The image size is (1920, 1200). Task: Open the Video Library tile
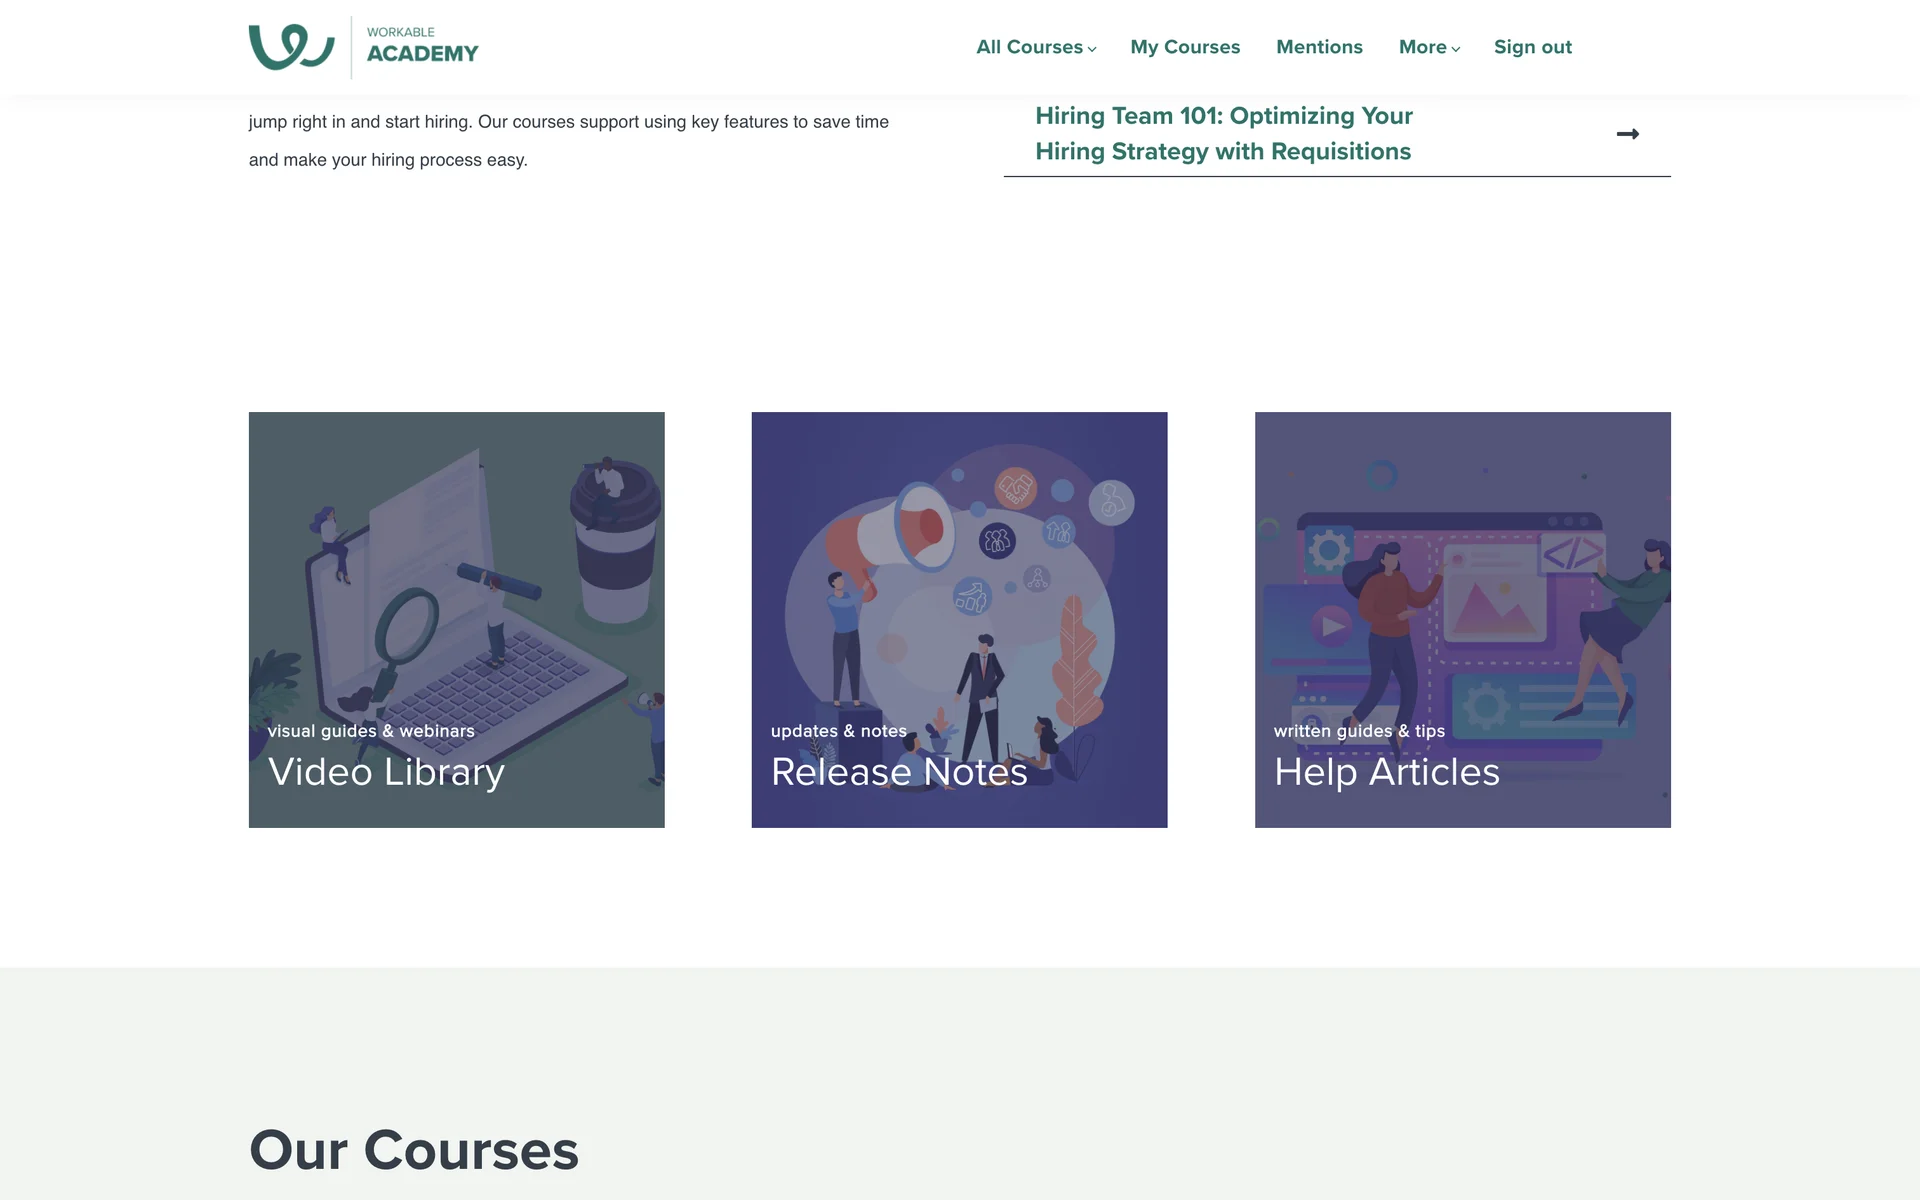456,619
